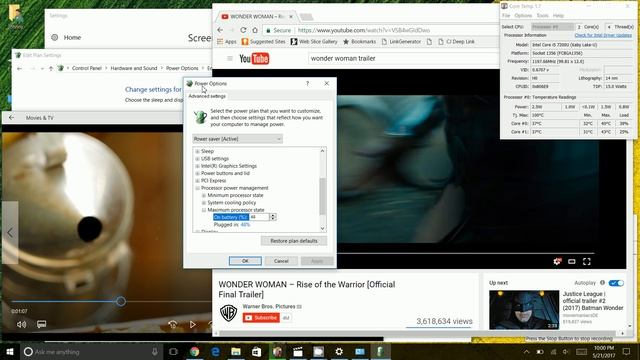Mute volume in Movies & TV
The width and height of the screenshot is (640, 360).
(21, 324)
